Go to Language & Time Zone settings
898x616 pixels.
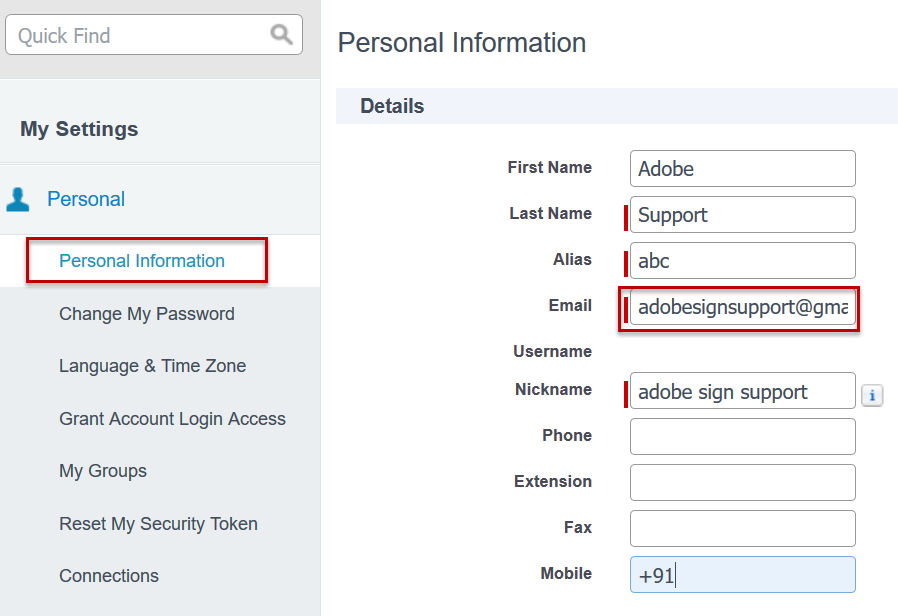click(x=152, y=366)
